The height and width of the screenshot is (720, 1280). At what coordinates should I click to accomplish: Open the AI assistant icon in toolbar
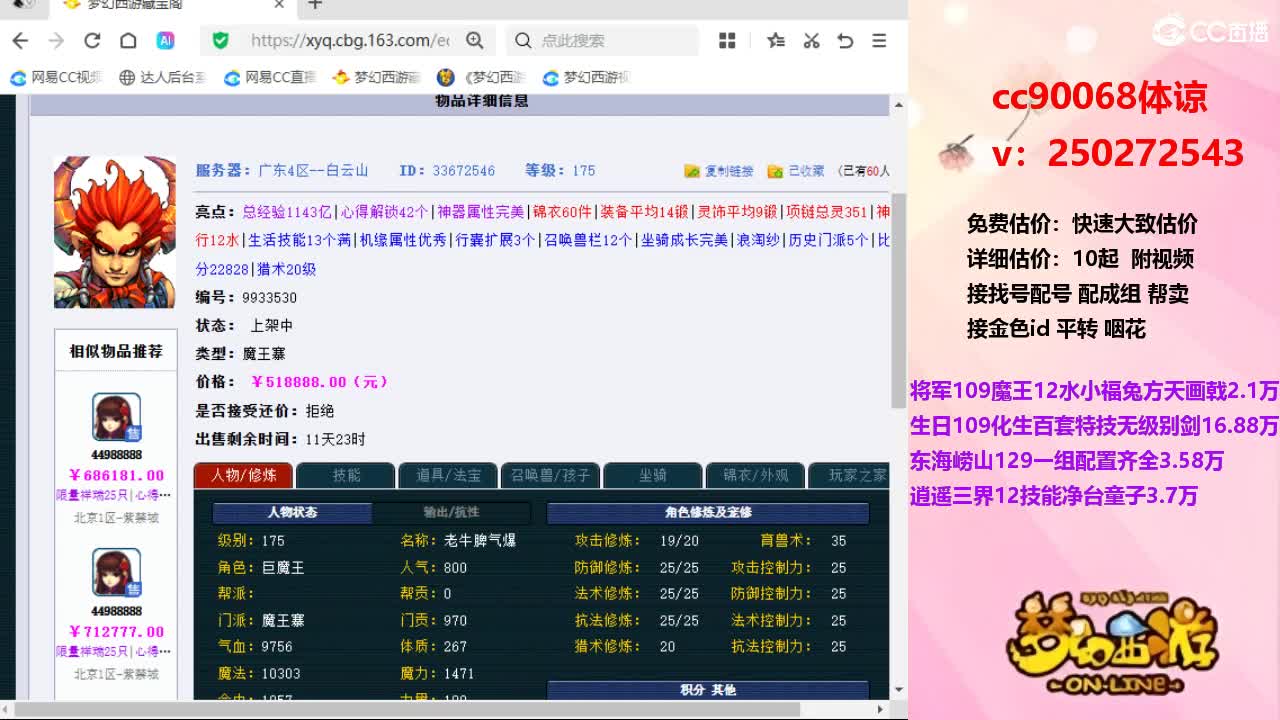[x=165, y=41]
